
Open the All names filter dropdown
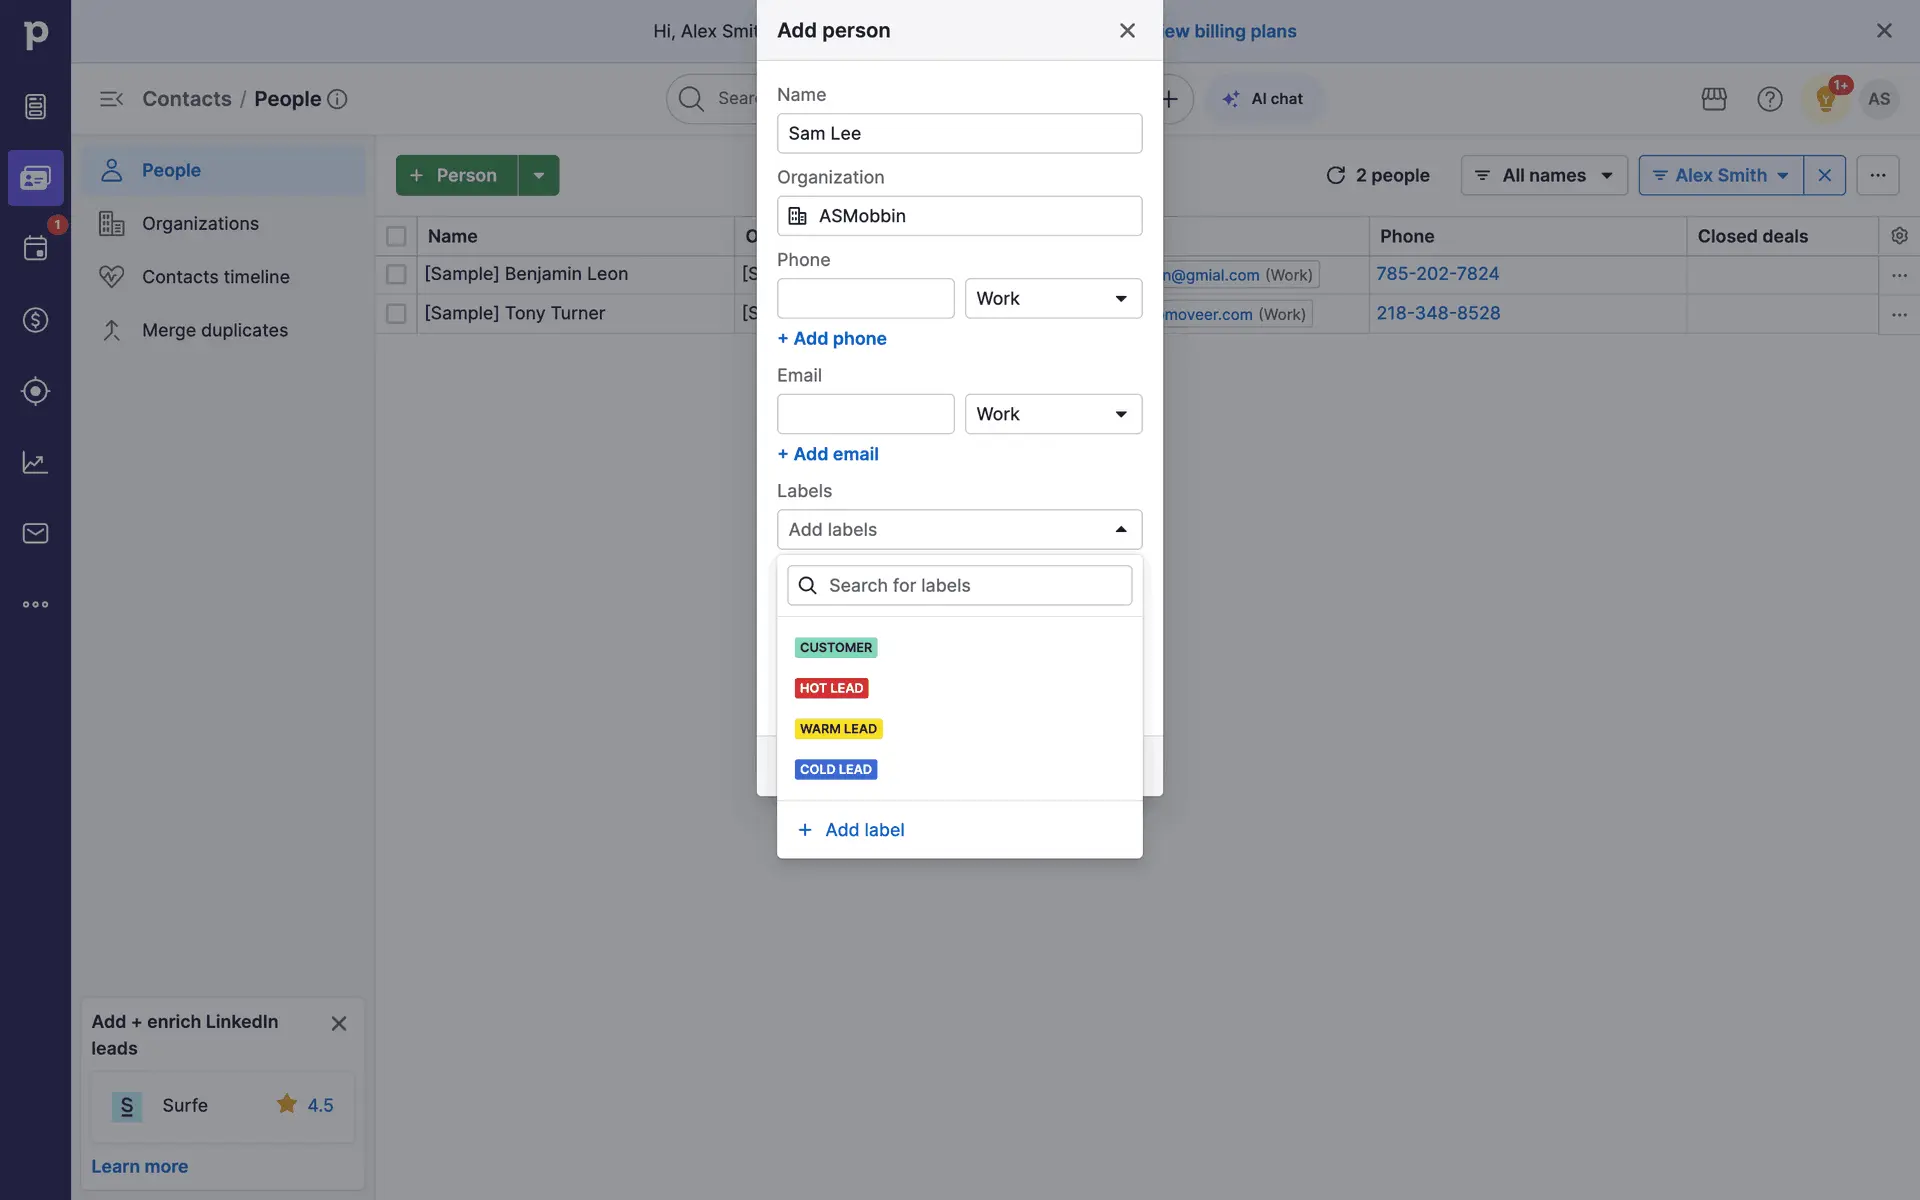click(x=1544, y=175)
